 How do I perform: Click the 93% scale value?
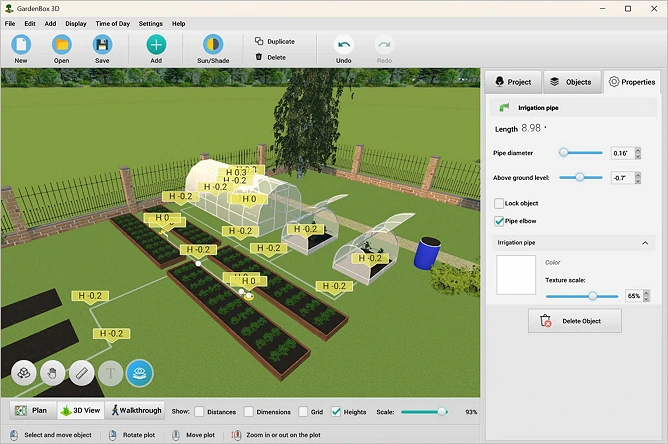(x=471, y=412)
